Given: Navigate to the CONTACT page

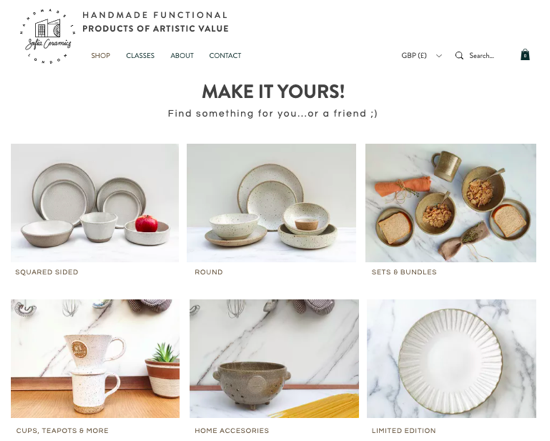Looking at the screenshot, I should point(225,55).
